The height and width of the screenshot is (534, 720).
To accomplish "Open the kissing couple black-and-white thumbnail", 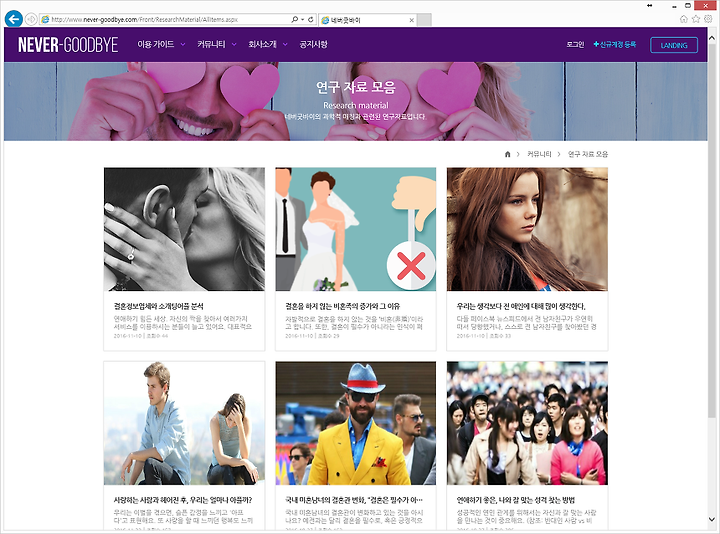I will (184, 229).
